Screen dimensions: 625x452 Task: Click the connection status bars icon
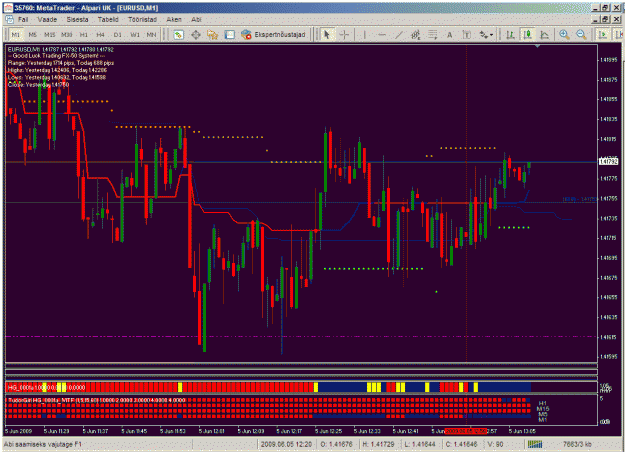[x=535, y=444]
